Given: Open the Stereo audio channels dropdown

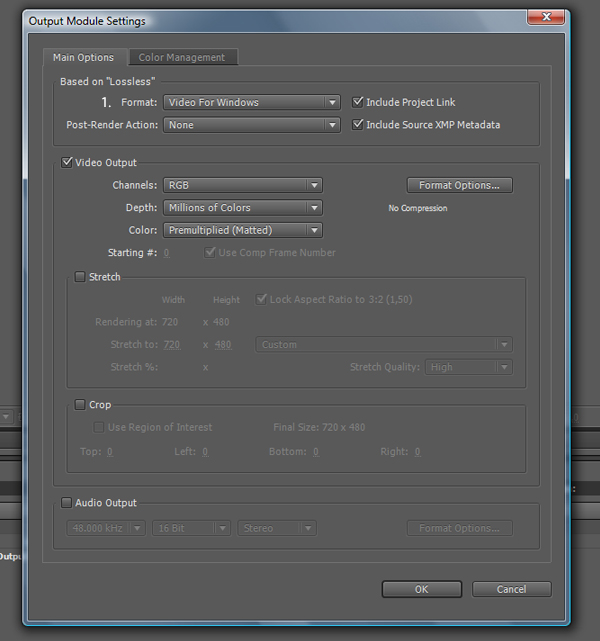Looking at the screenshot, I should [x=277, y=528].
